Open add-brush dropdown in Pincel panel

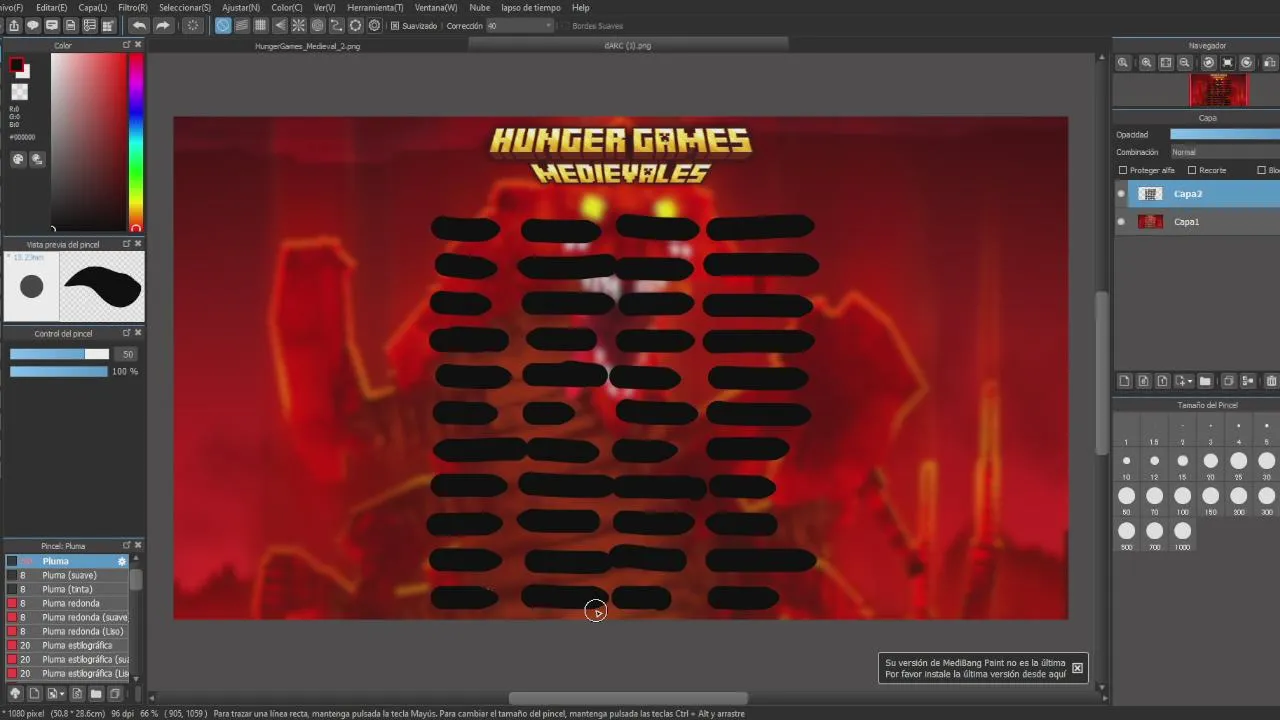[62, 693]
